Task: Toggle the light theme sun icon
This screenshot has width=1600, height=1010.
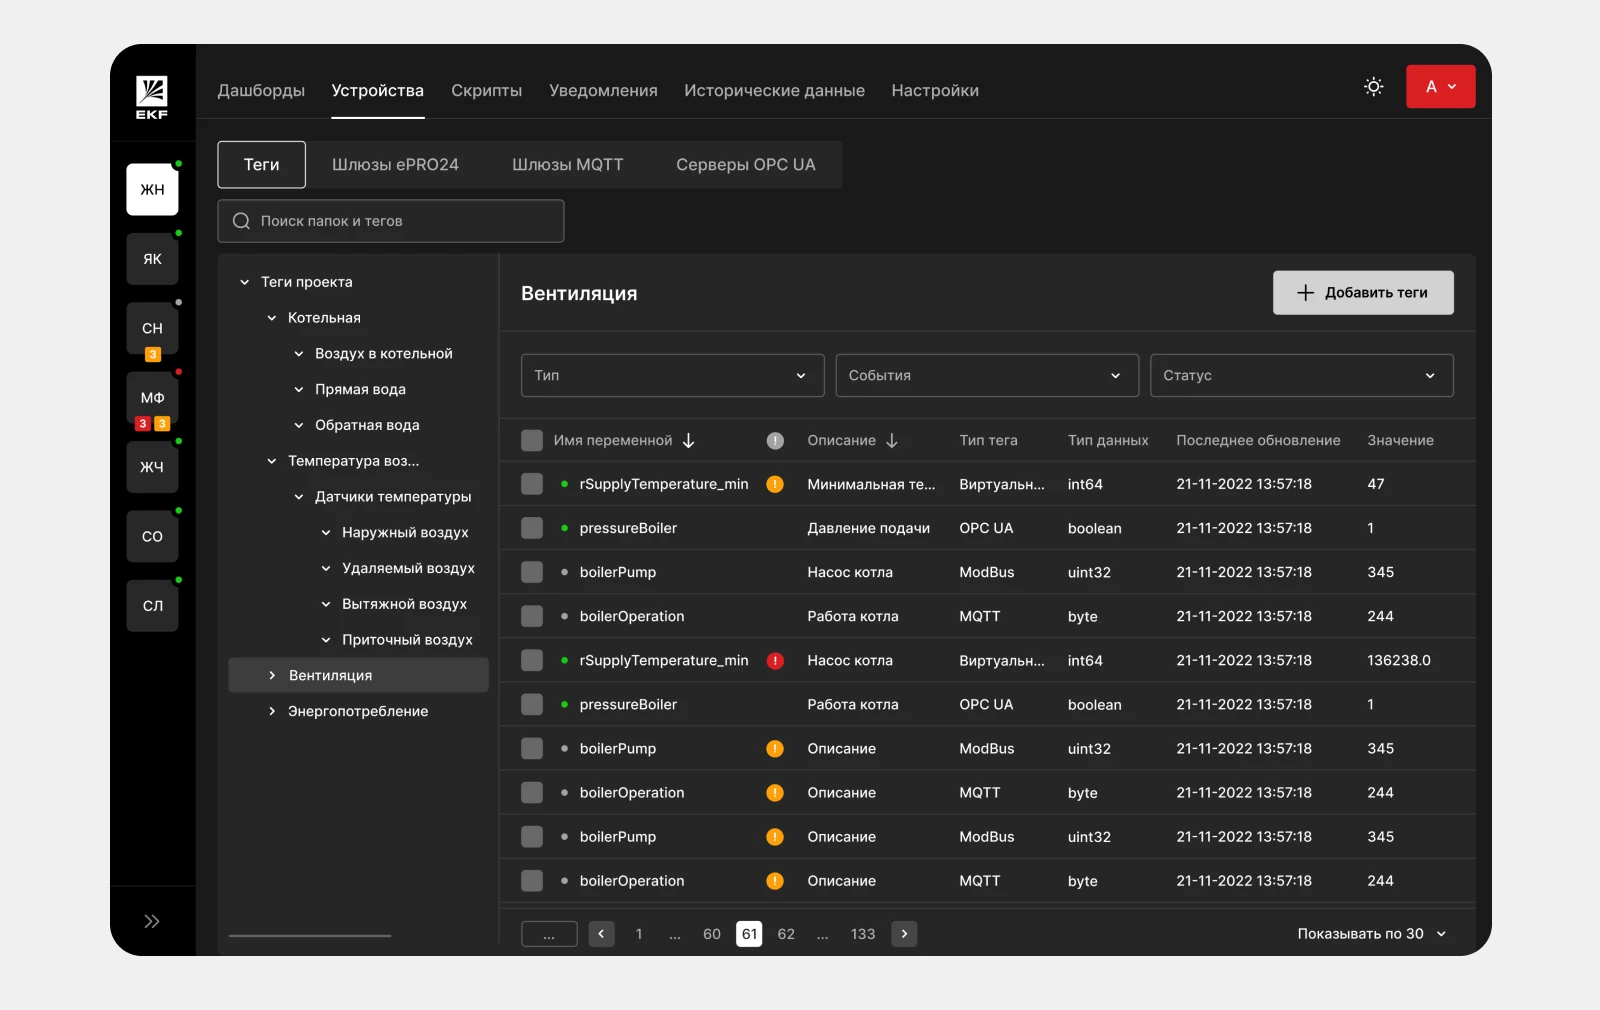Action: (x=1373, y=87)
